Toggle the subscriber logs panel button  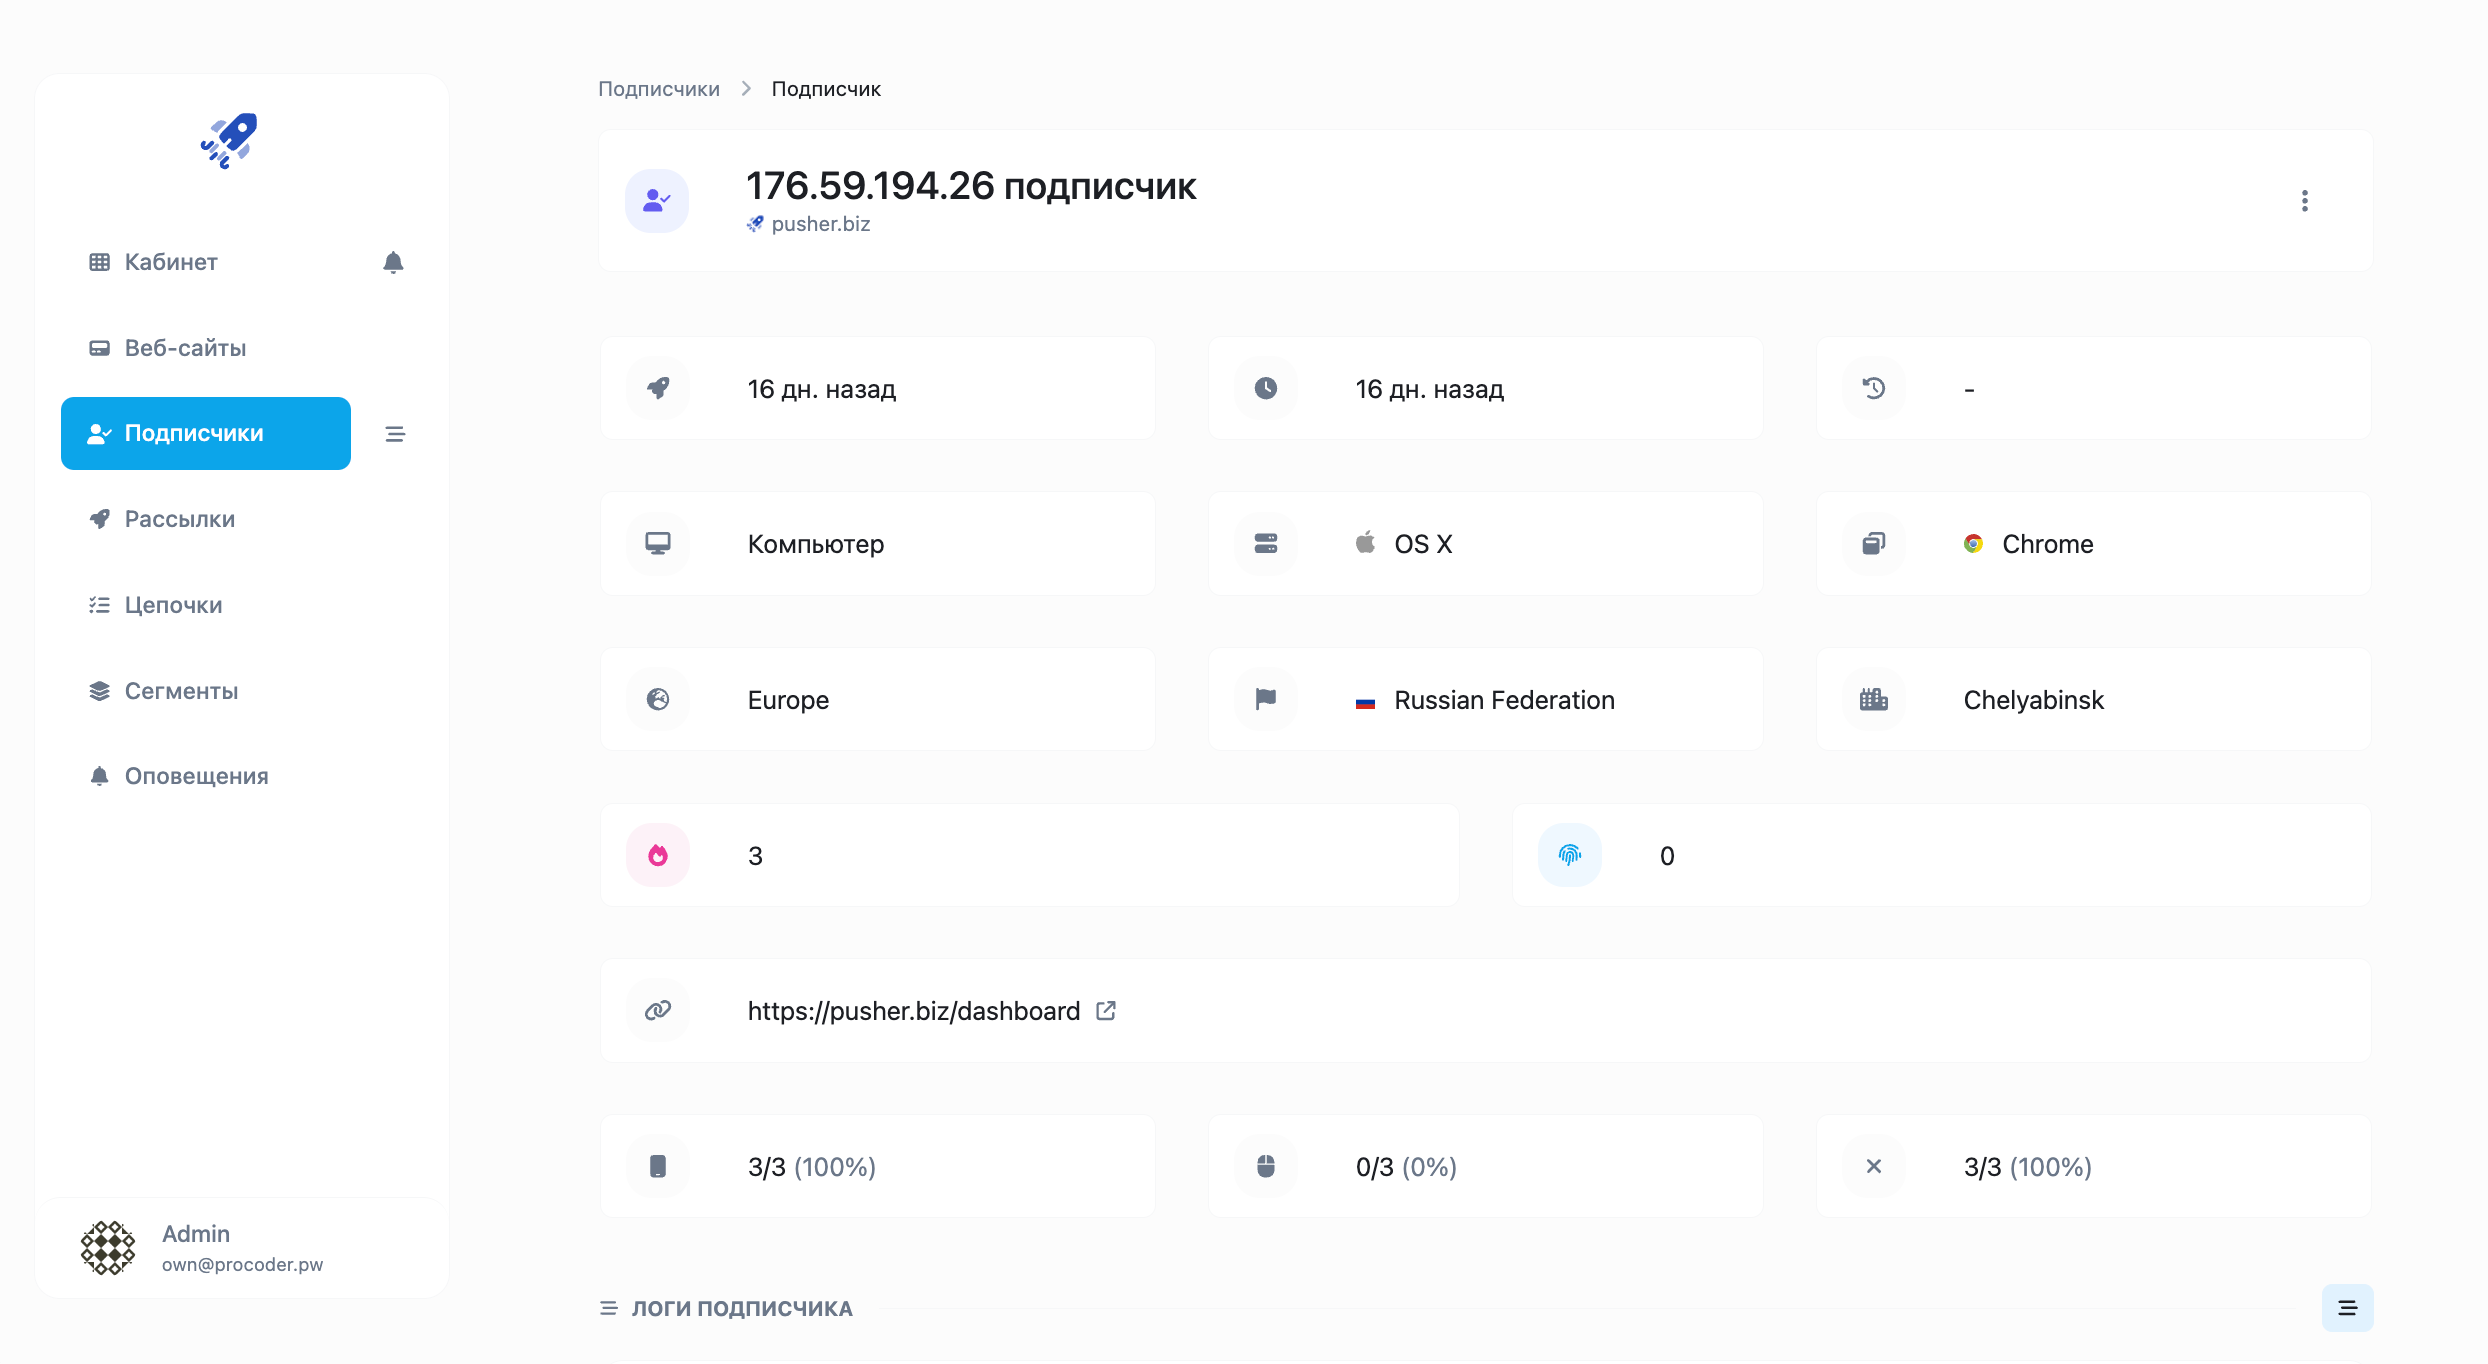click(x=2346, y=1307)
